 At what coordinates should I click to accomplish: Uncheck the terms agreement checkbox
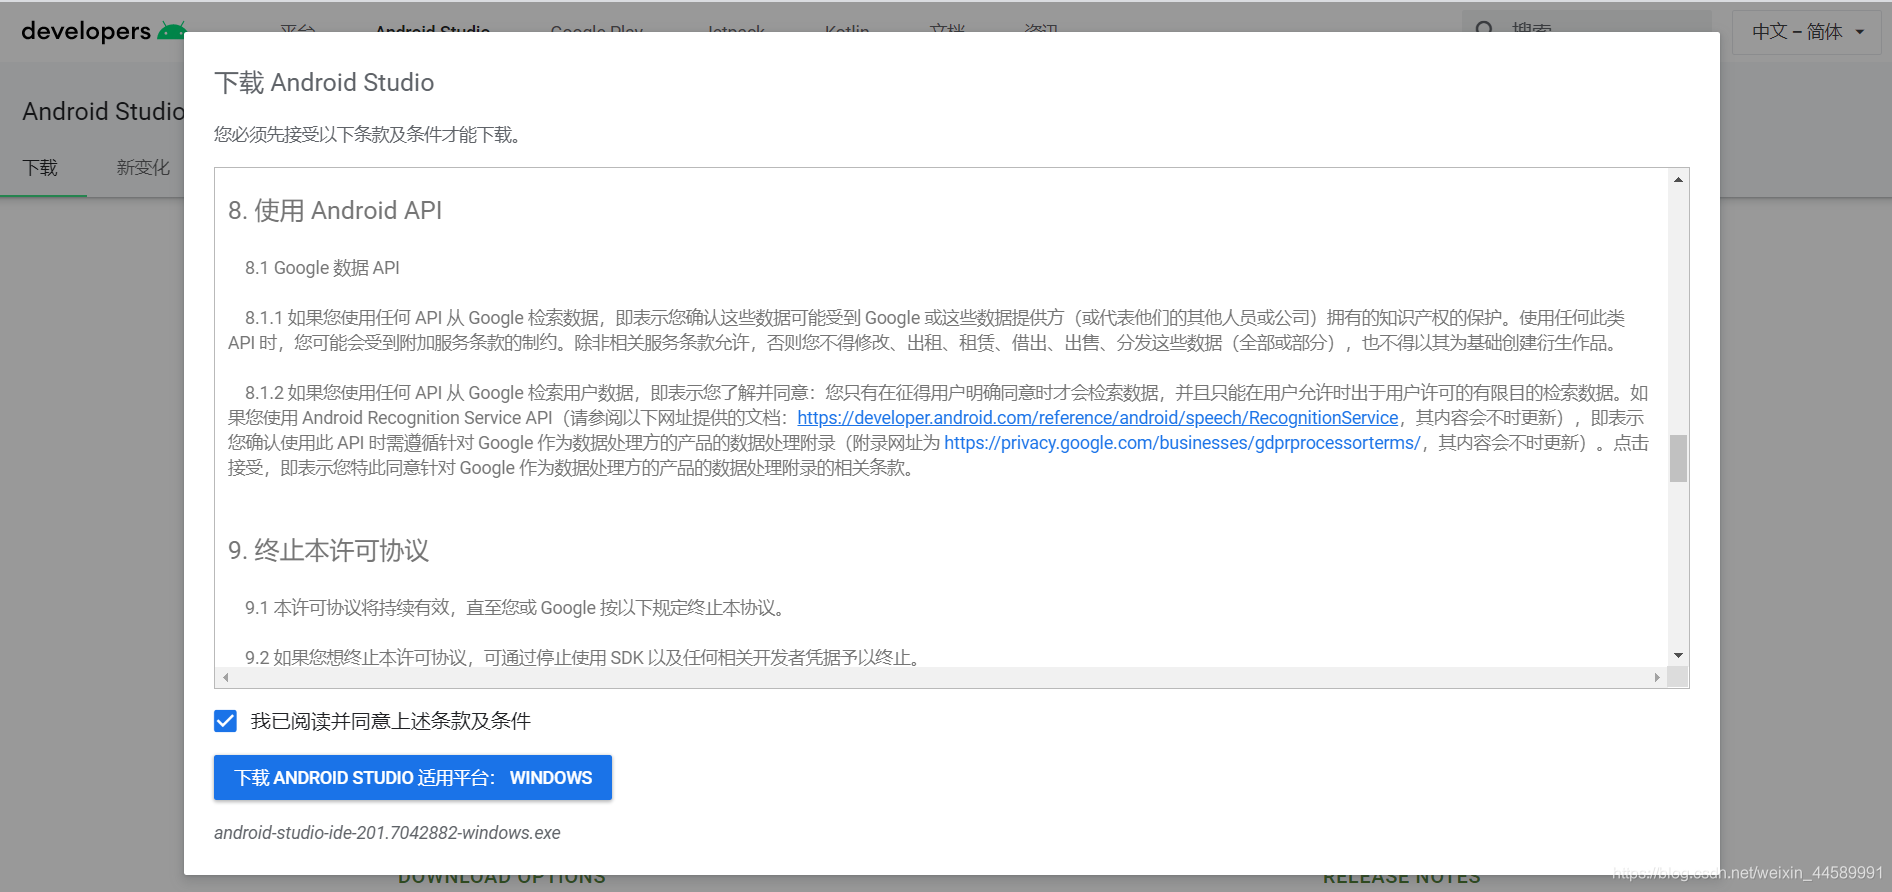[226, 721]
